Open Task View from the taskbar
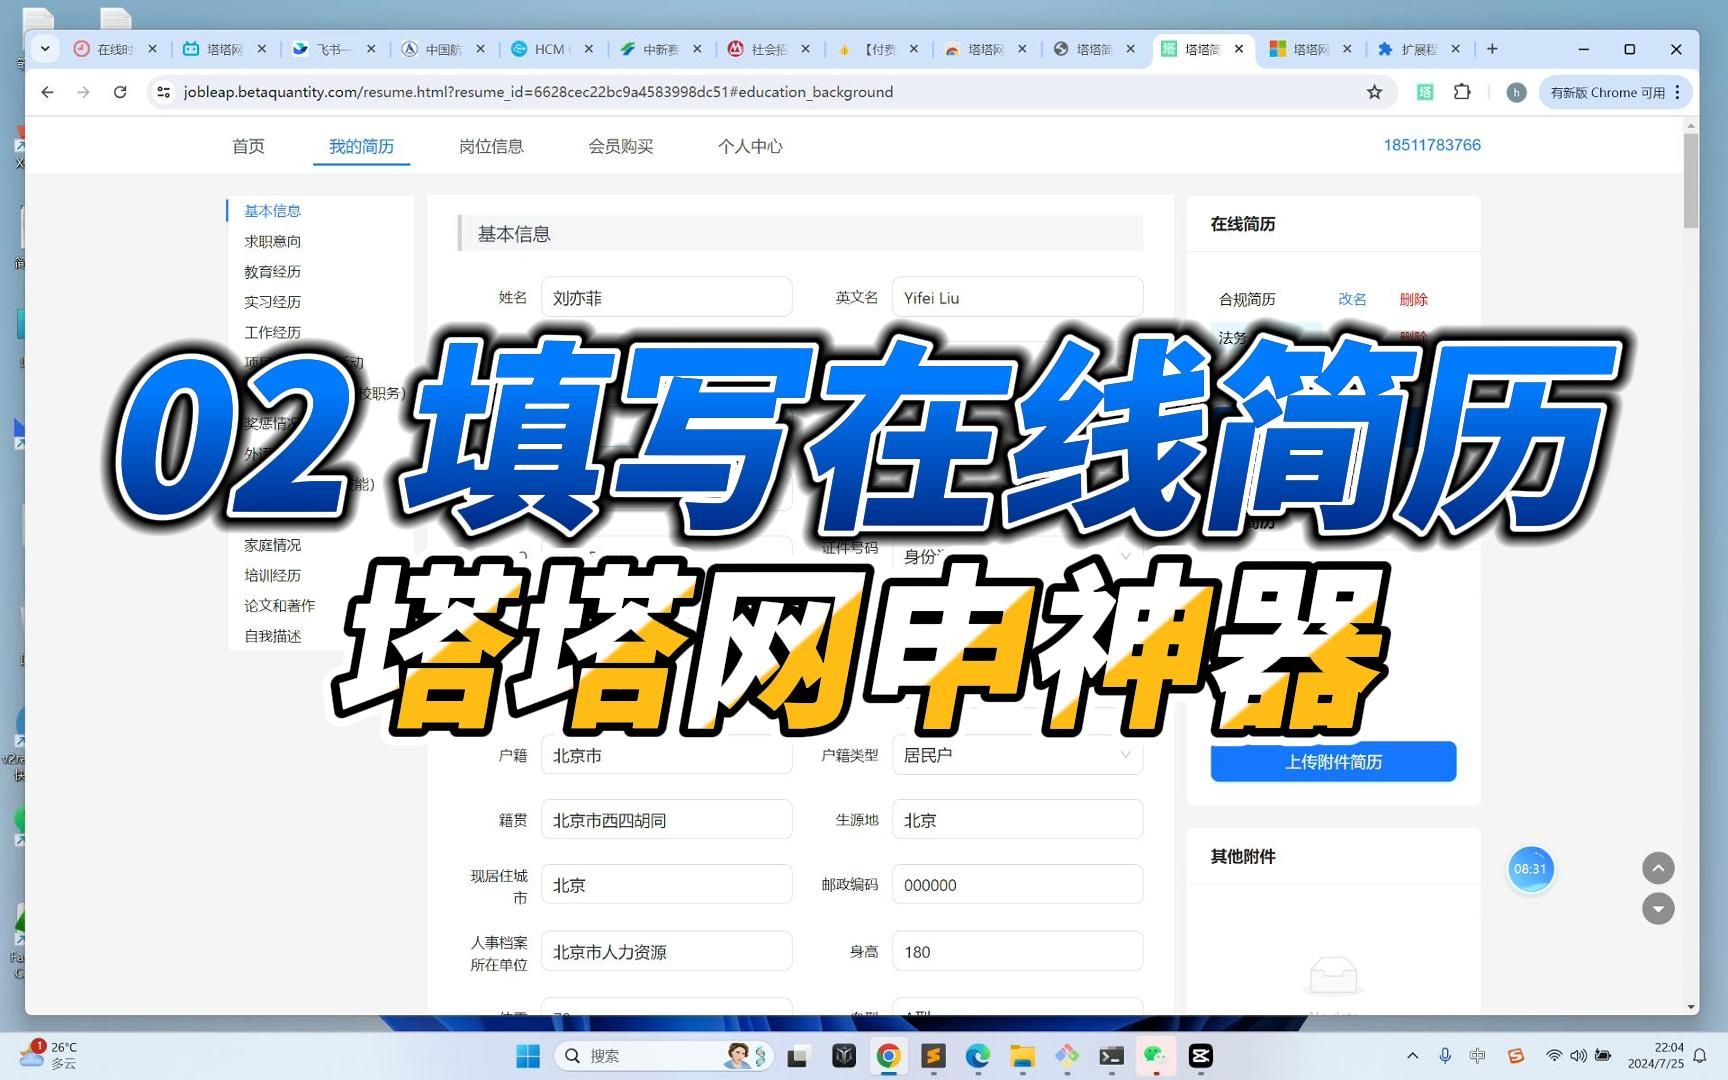This screenshot has height=1080, width=1728. tap(797, 1055)
